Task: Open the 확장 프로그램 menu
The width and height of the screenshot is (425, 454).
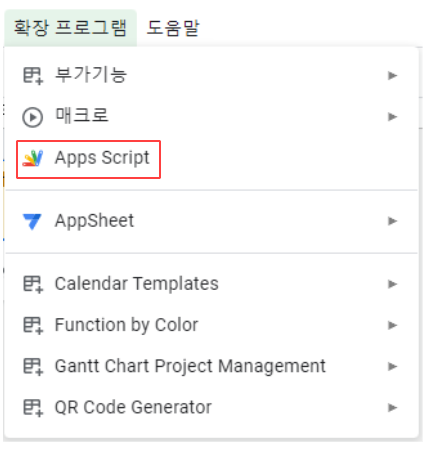Action: (70, 28)
